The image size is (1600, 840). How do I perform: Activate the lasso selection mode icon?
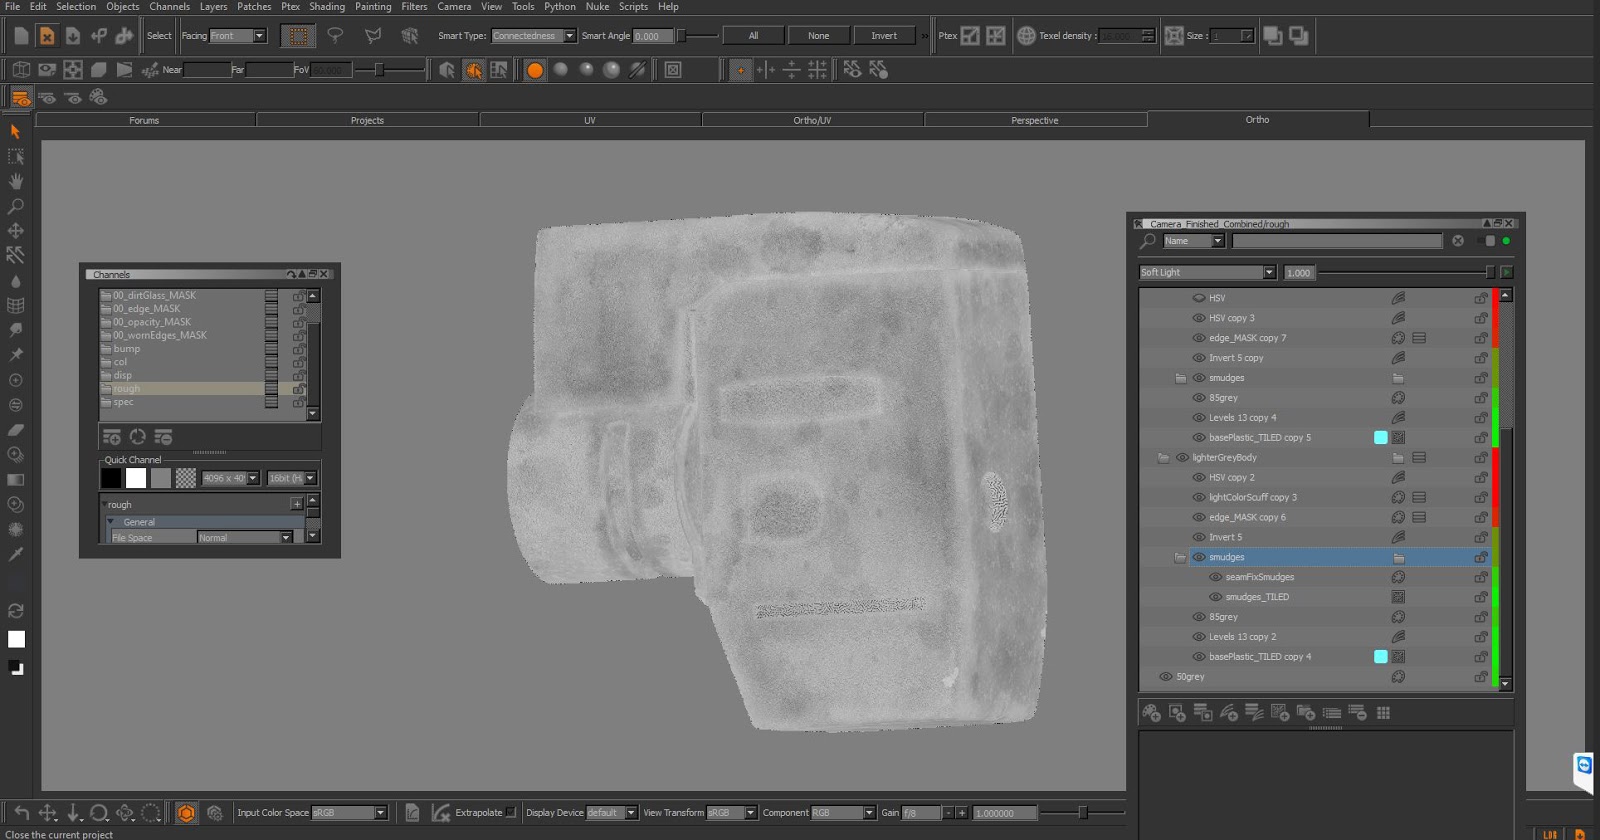pyautogui.click(x=335, y=36)
